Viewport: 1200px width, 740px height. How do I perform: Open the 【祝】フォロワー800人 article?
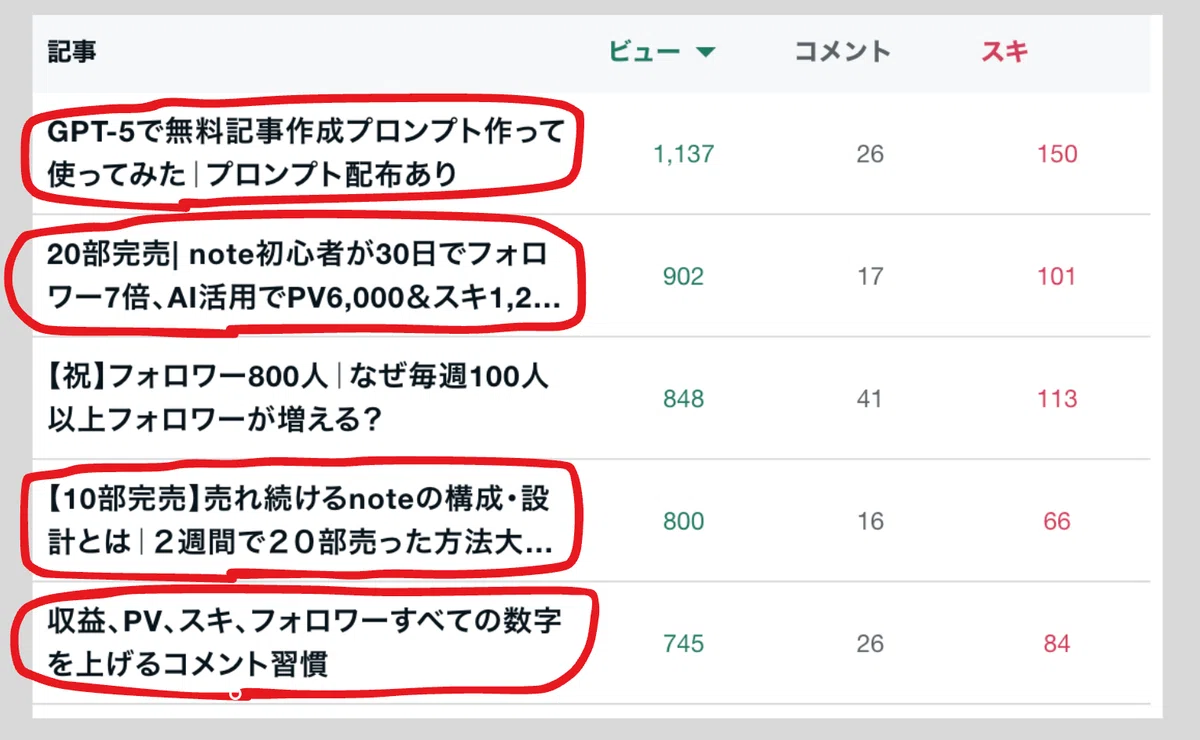(298, 399)
